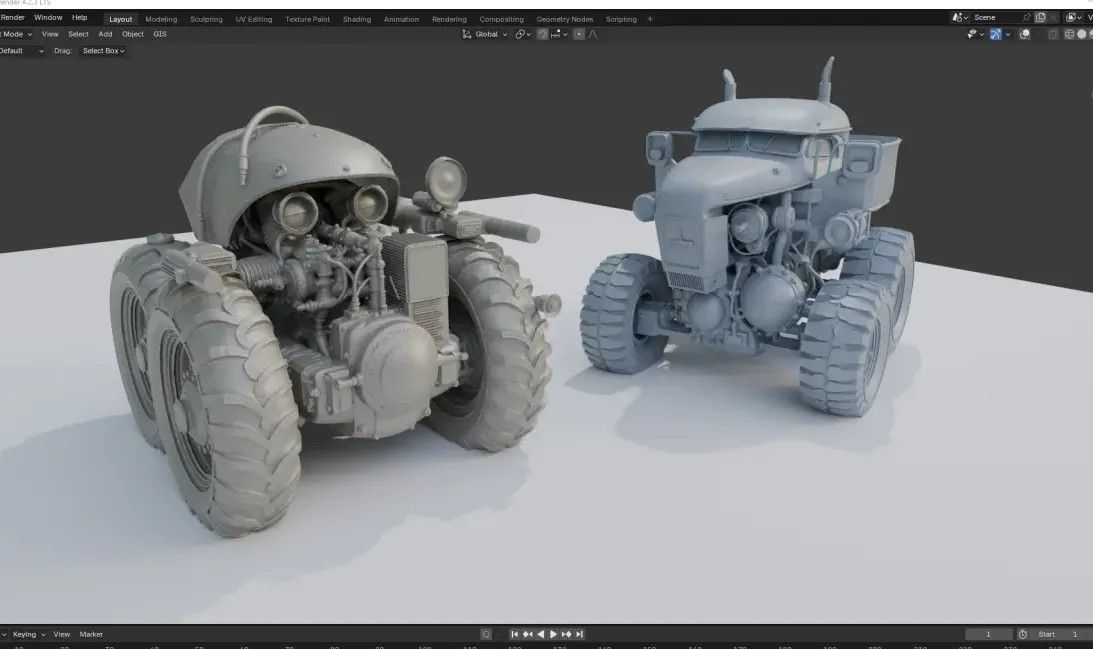Expand the Keying dropdown in the timeline
The image size is (1093, 649).
coord(27,634)
